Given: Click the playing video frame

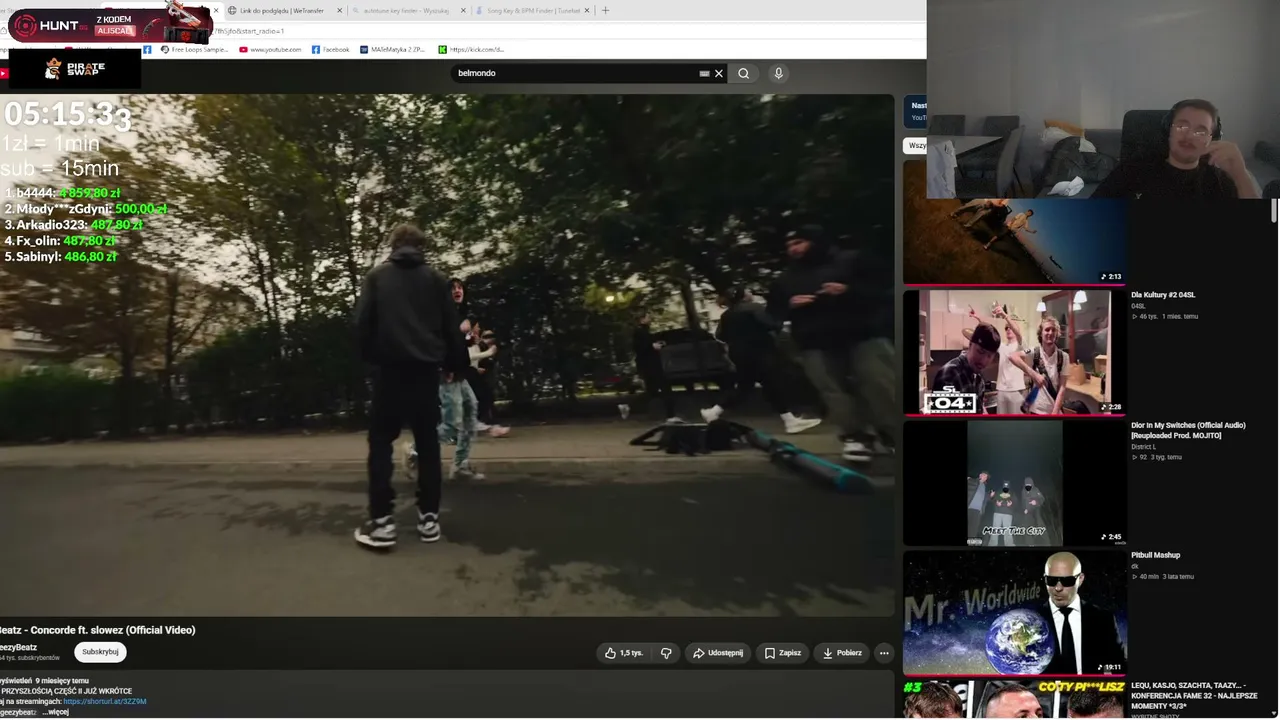Looking at the screenshot, I should [447, 355].
